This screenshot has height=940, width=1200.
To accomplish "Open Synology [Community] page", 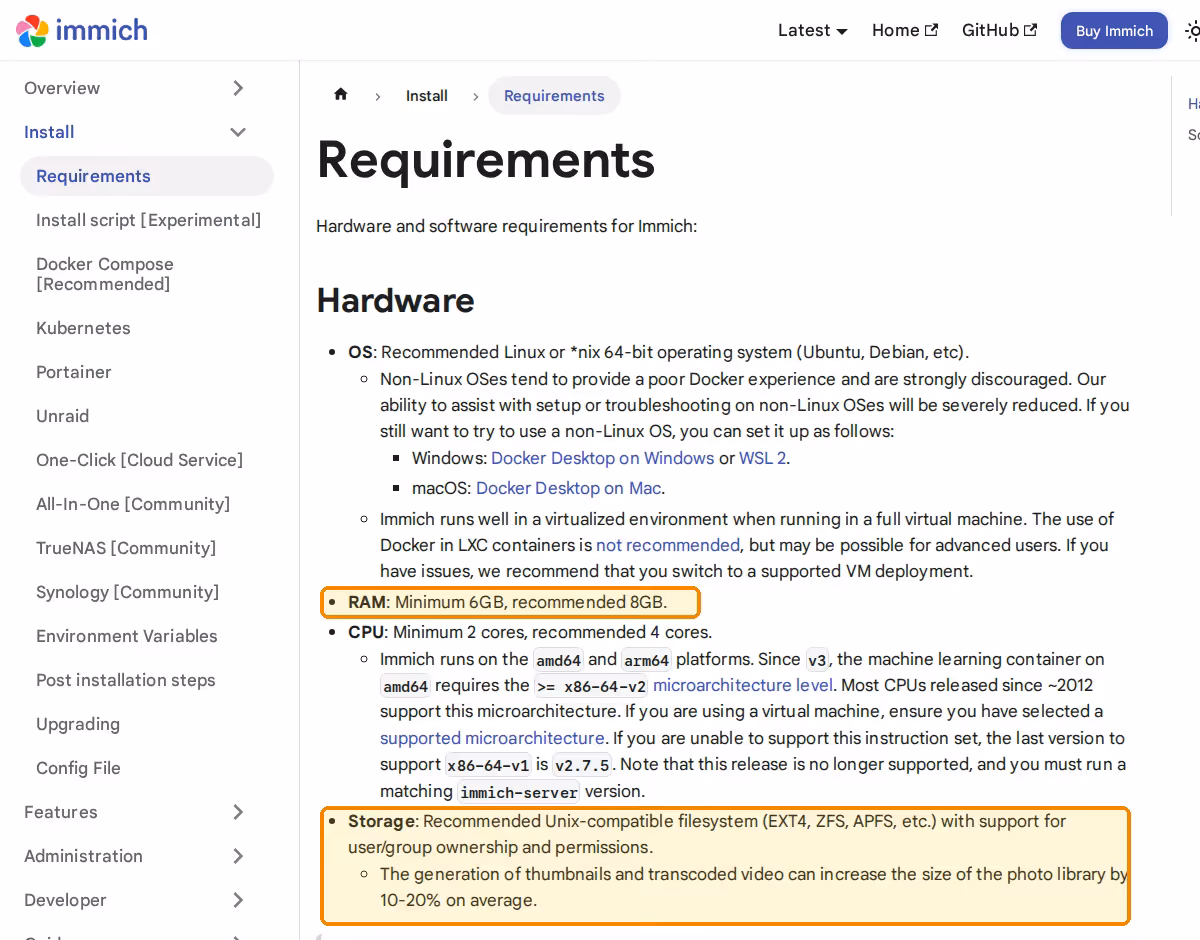I will coord(127,592).
